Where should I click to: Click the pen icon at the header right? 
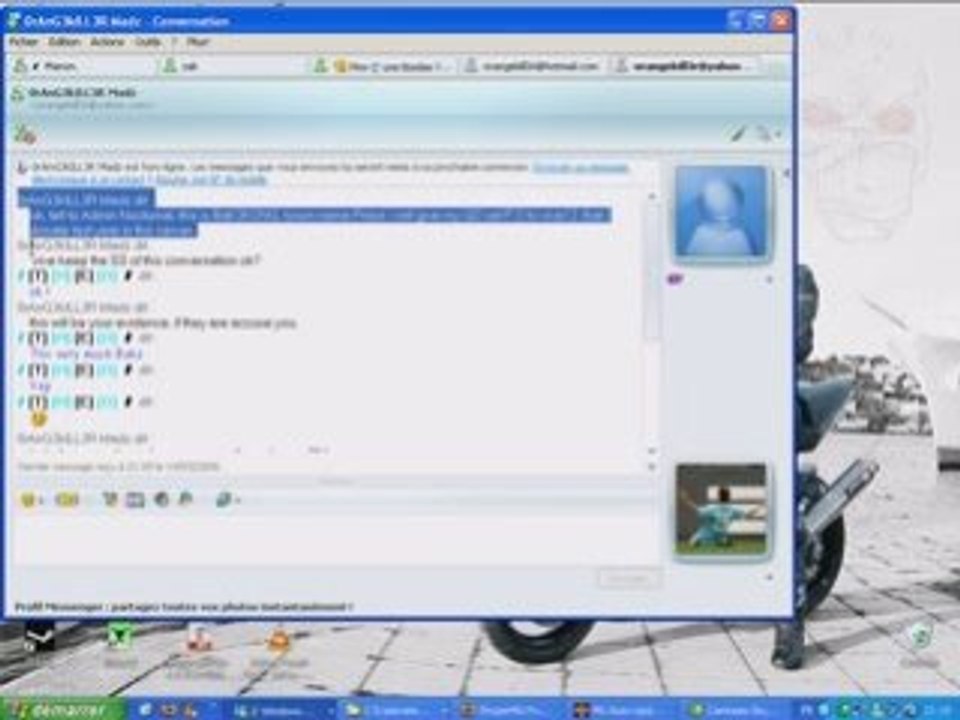740,133
